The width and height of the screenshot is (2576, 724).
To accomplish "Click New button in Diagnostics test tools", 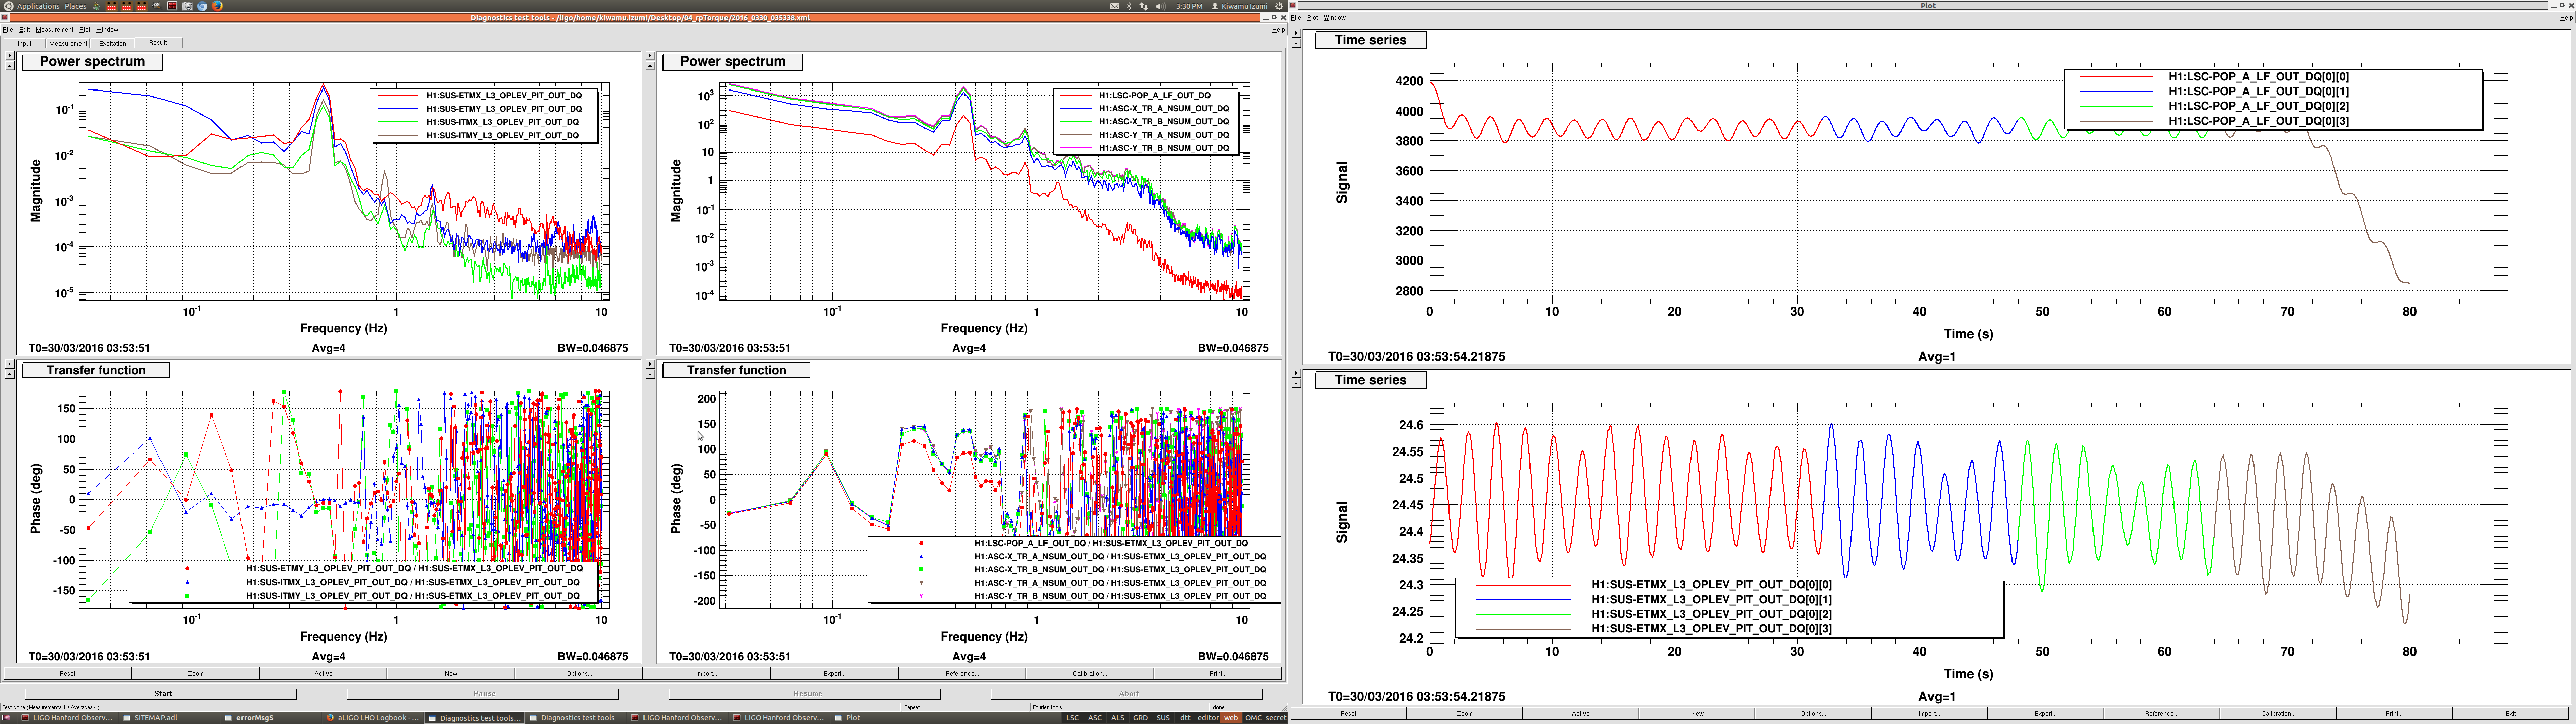I will coord(451,673).
